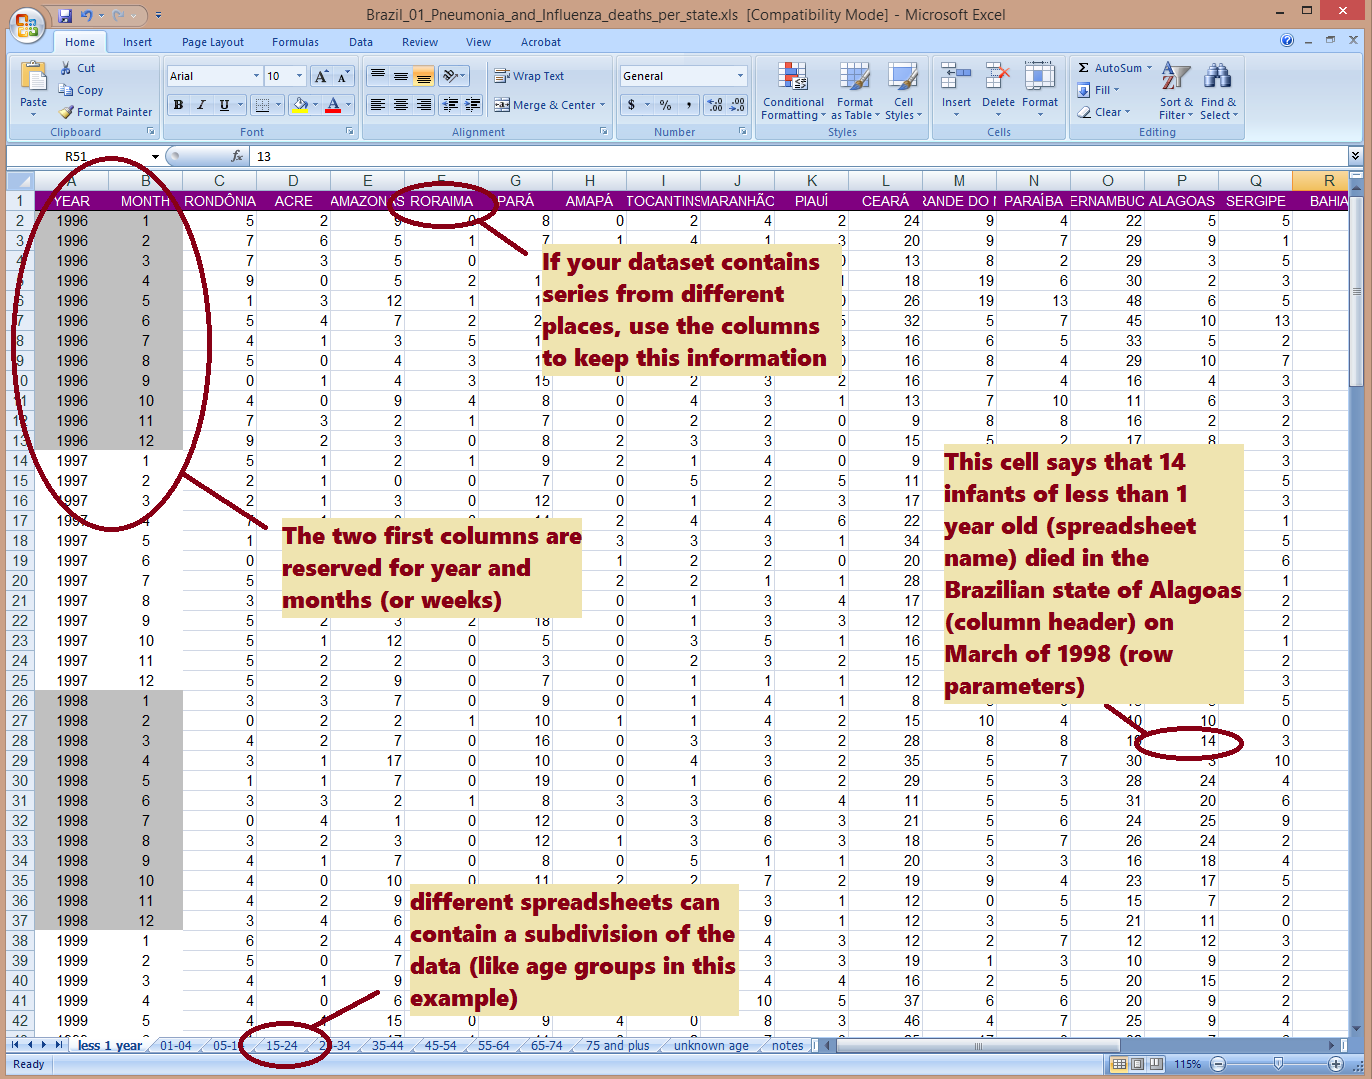Open Format as Table gallery
Image resolution: width=1372 pixels, height=1079 pixels.
(855, 92)
